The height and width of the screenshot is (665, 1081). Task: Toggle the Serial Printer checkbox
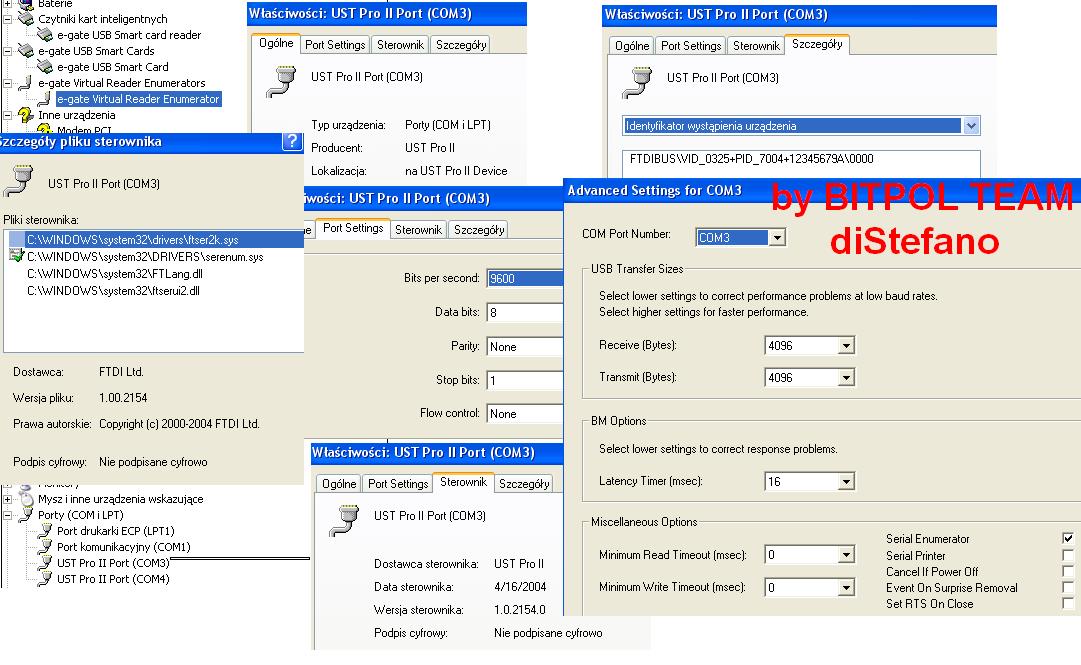tap(1068, 555)
